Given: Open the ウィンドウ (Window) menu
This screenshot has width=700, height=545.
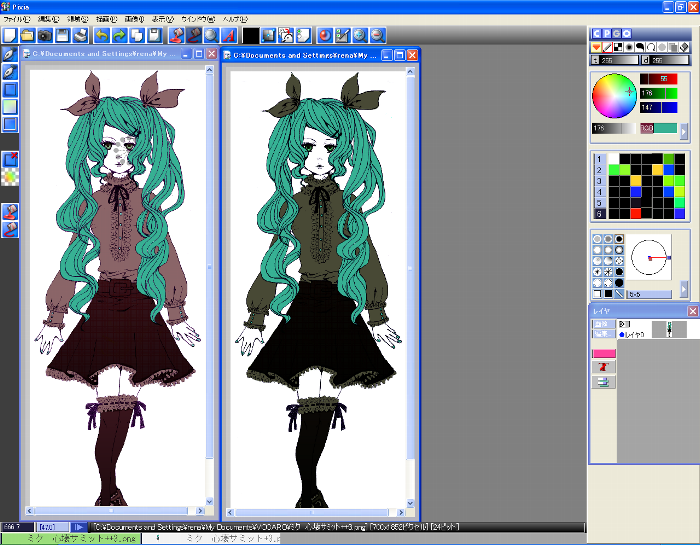Looking at the screenshot, I should pyautogui.click(x=198, y=19).
